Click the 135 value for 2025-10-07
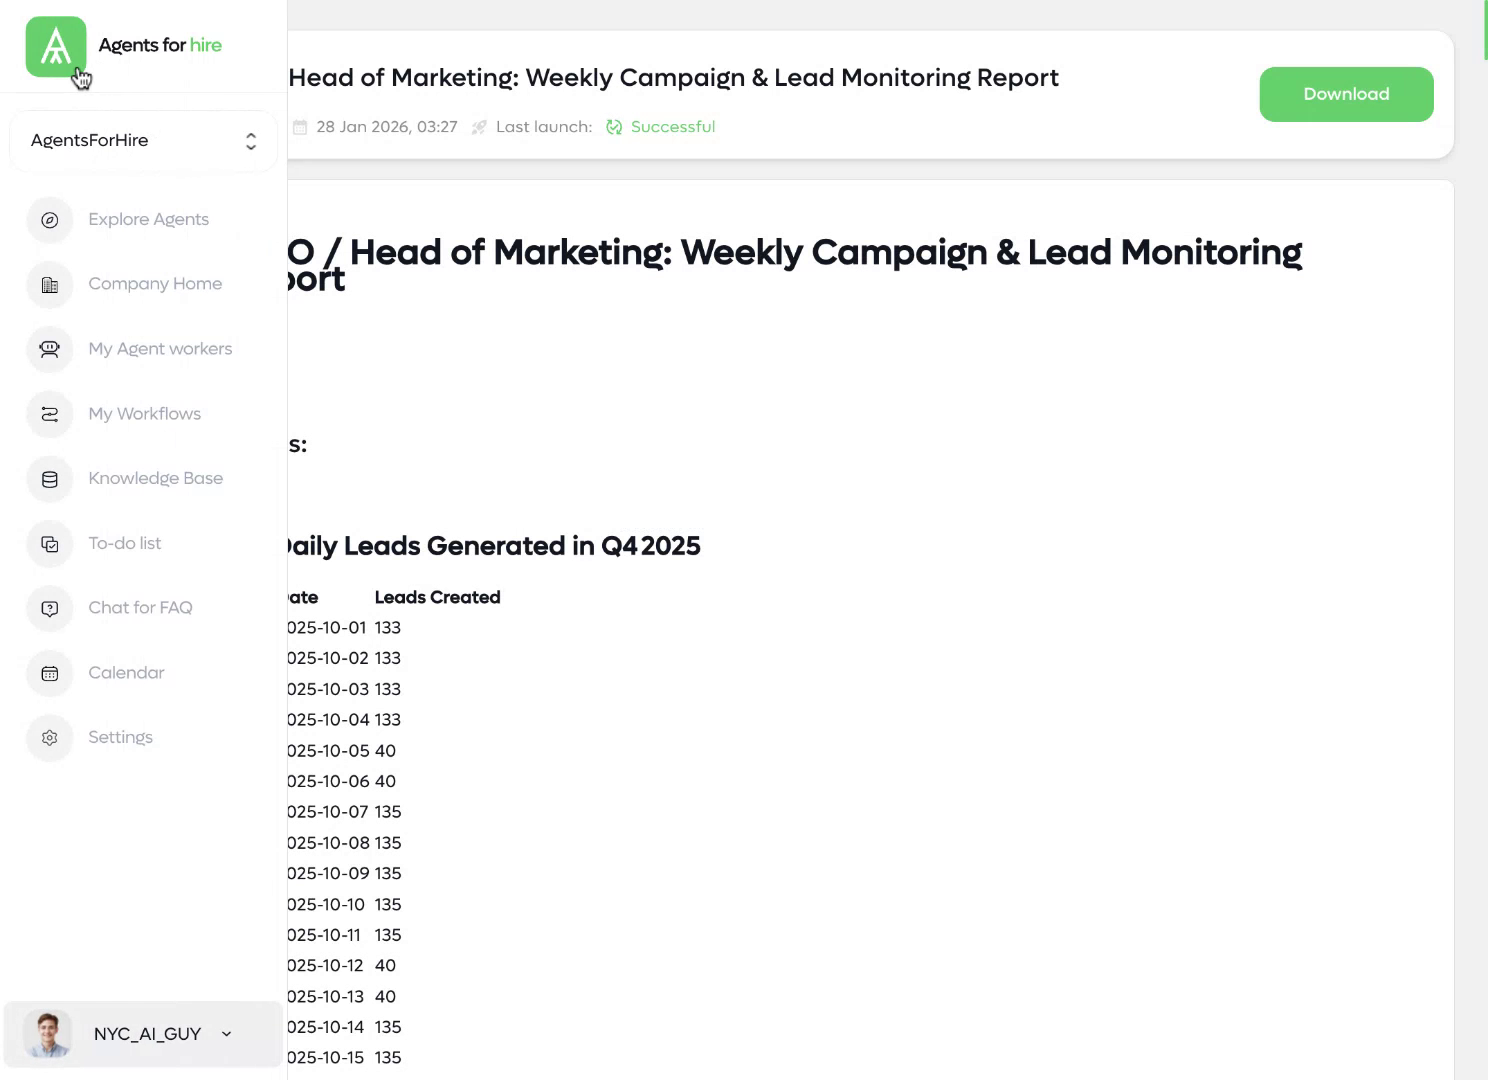 point(388,812)
